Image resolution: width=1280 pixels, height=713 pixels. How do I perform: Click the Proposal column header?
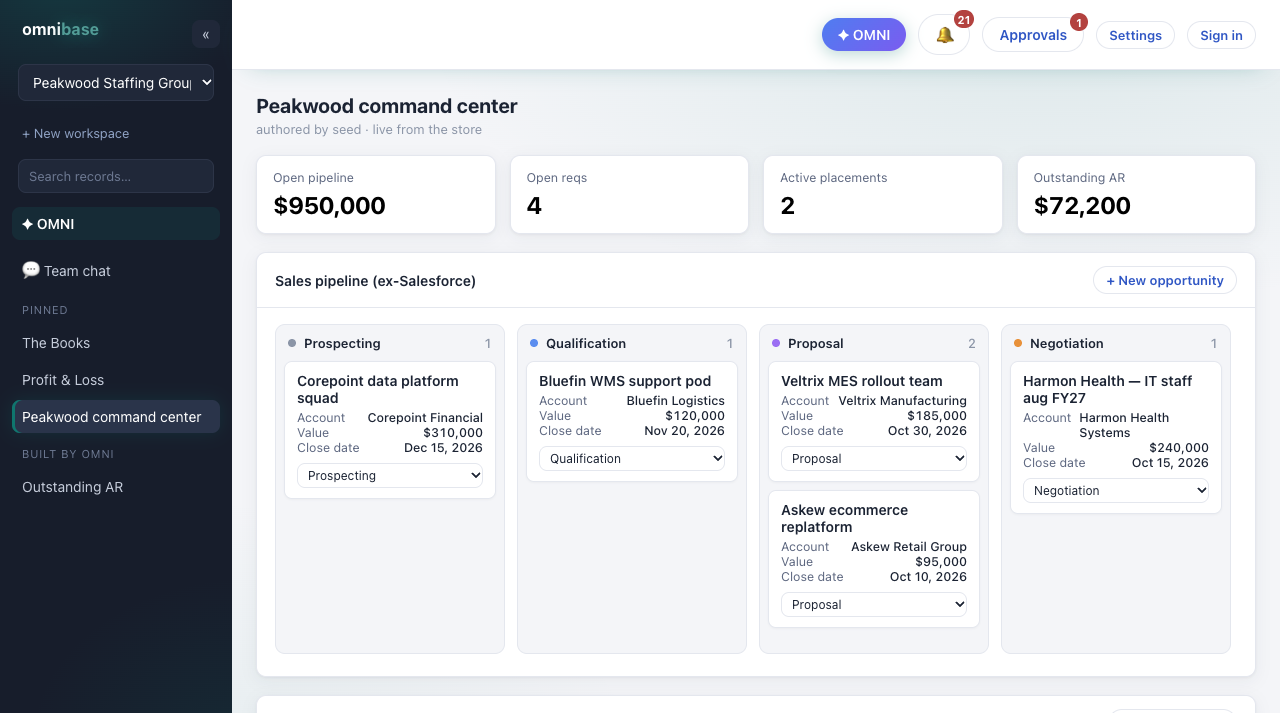tap(874, 343)
